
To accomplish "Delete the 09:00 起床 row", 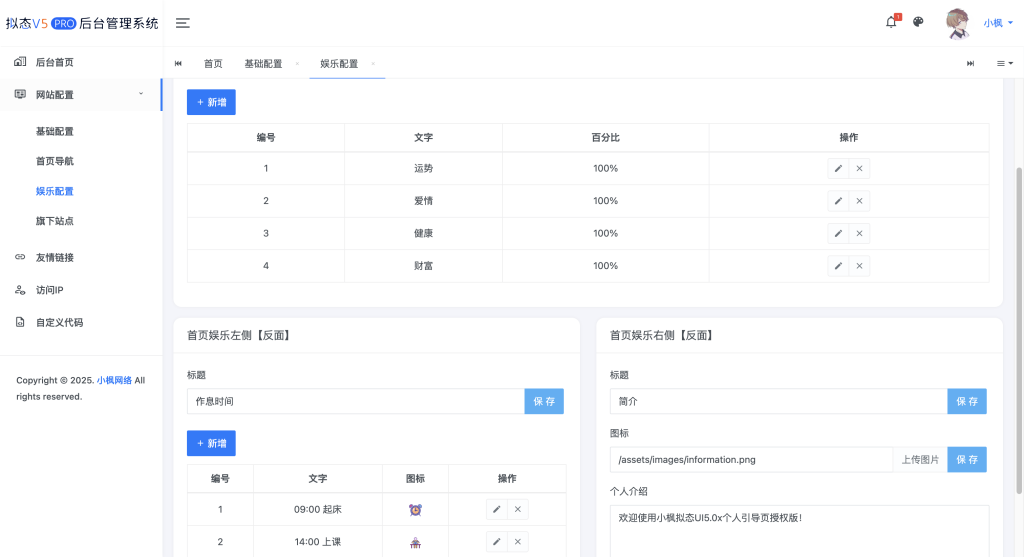I will click(x=518, y=509).
